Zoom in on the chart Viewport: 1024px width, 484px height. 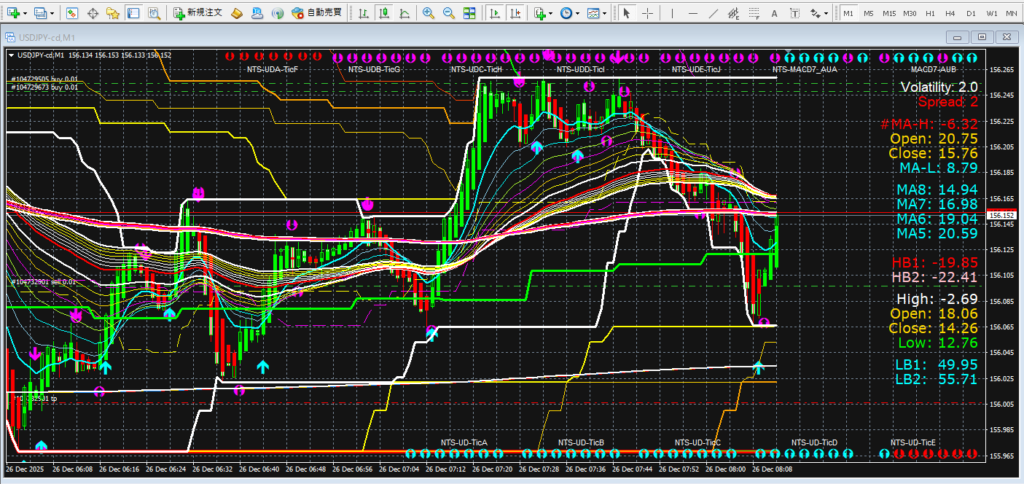[428, 13]
